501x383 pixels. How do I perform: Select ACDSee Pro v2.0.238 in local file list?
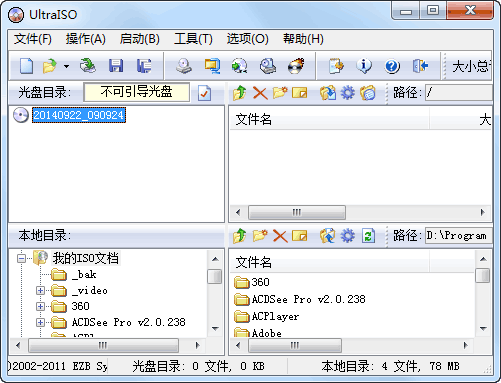(308, 299)
